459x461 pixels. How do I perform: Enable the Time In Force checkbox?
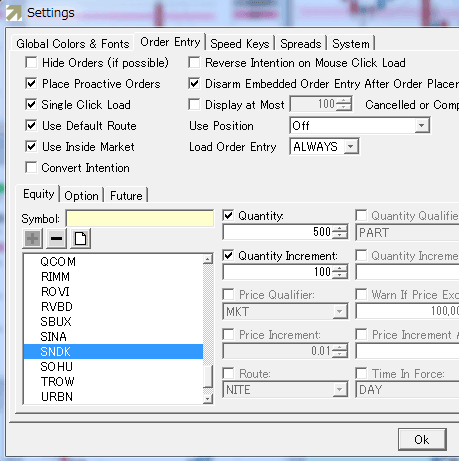(361, 373)
